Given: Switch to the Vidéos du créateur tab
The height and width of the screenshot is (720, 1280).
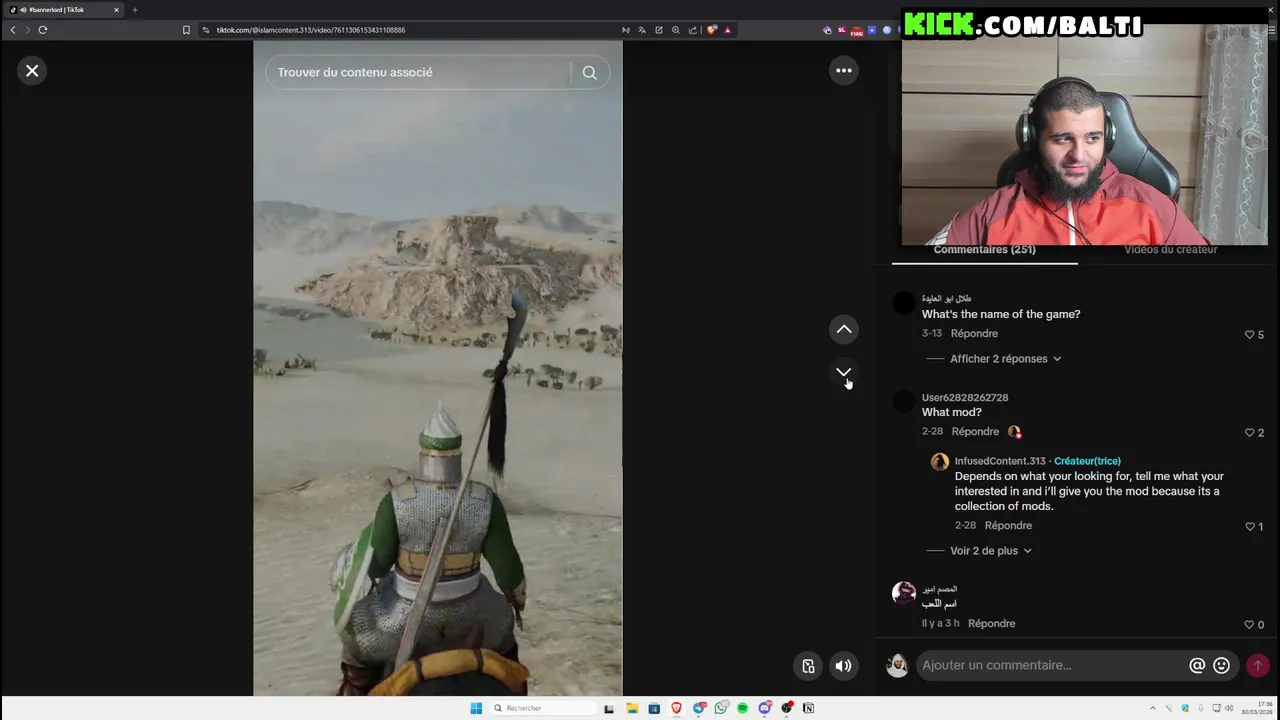Looking at the screenshot, I should (x=1170, y=250).
